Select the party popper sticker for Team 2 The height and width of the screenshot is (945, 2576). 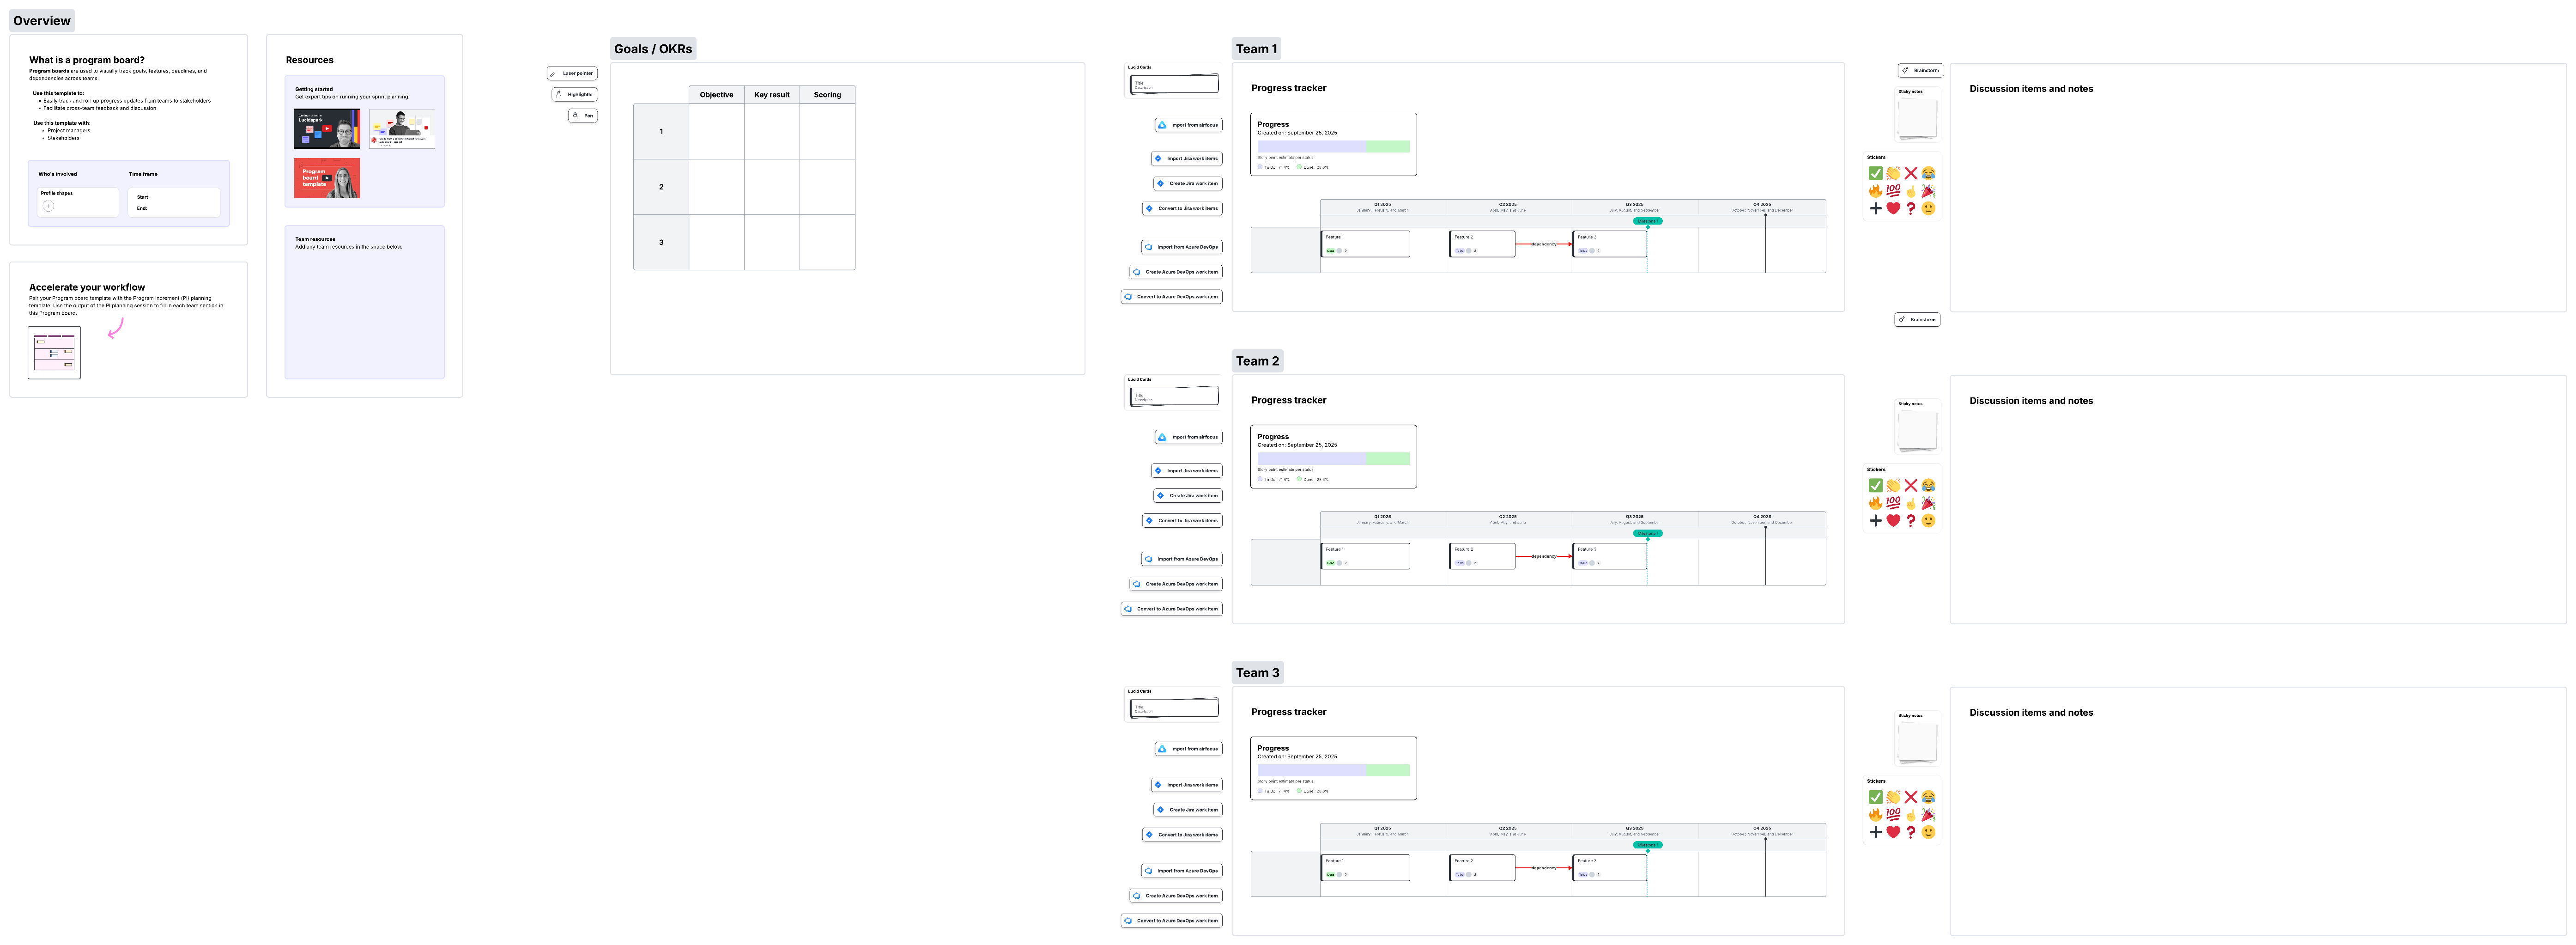point(1928,503)
